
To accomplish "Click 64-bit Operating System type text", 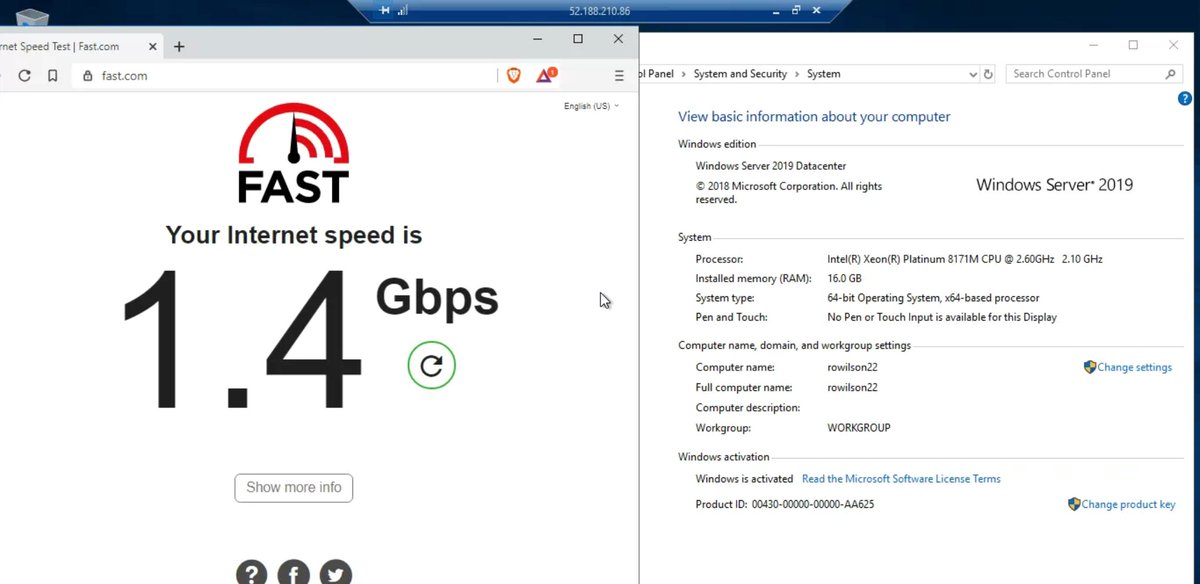I will tap(933, 298).
